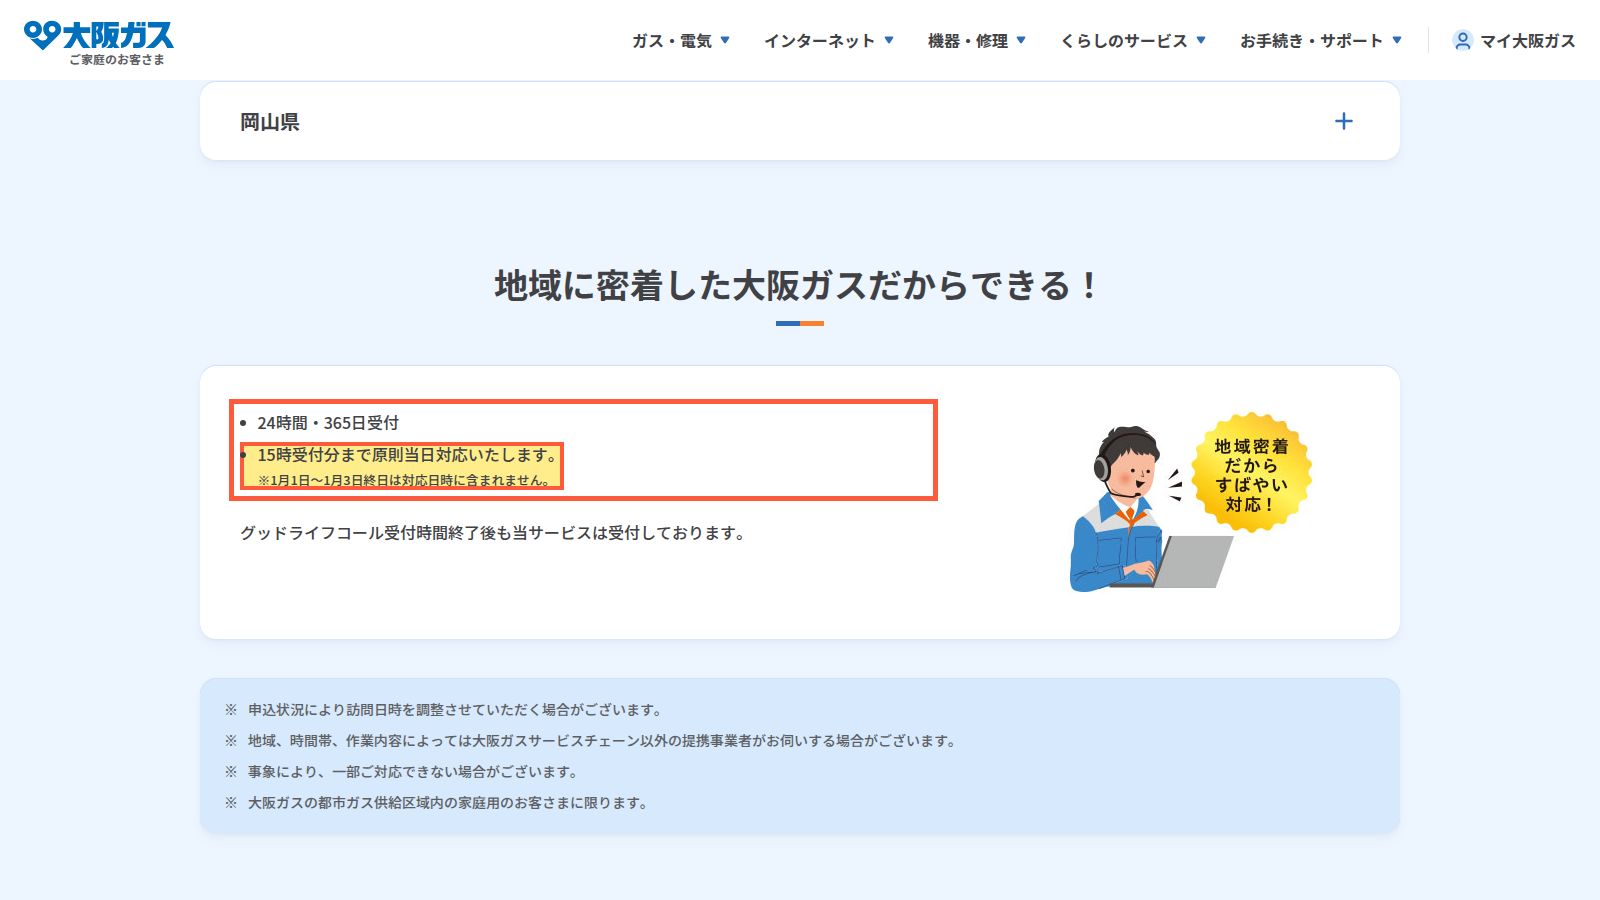
Task: Click the note 大阪ガスの都市ガス供給区域内の家庭用のお客さまに限ります。
Action: coord(448,803)
